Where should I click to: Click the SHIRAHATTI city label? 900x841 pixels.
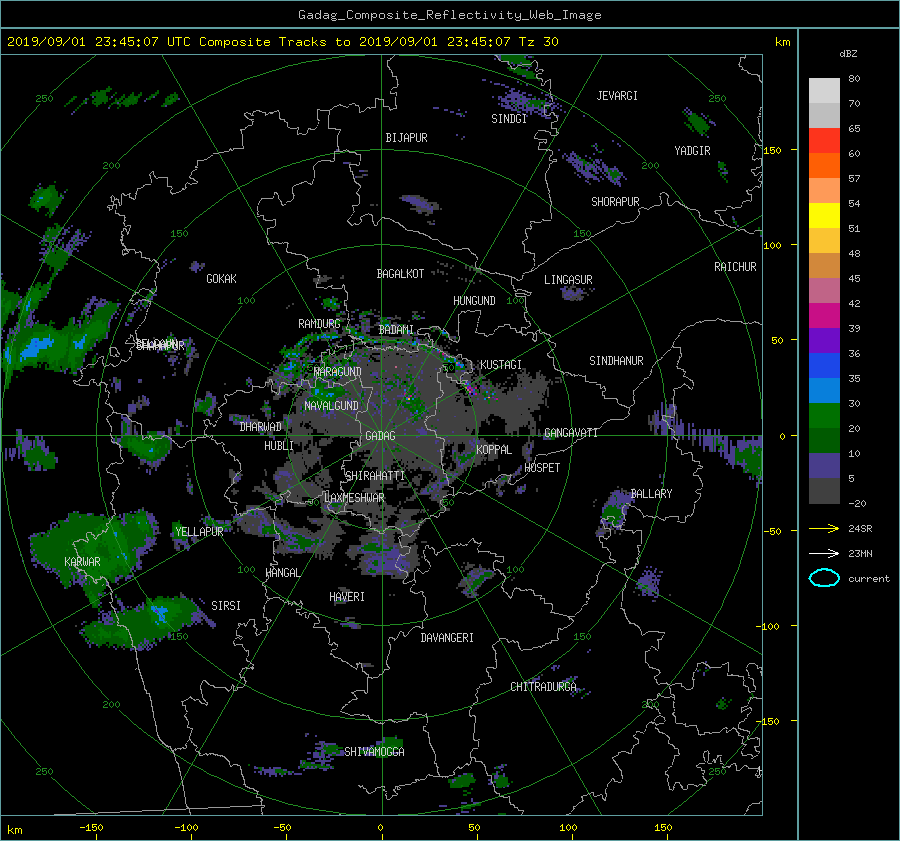pos(375,475)
